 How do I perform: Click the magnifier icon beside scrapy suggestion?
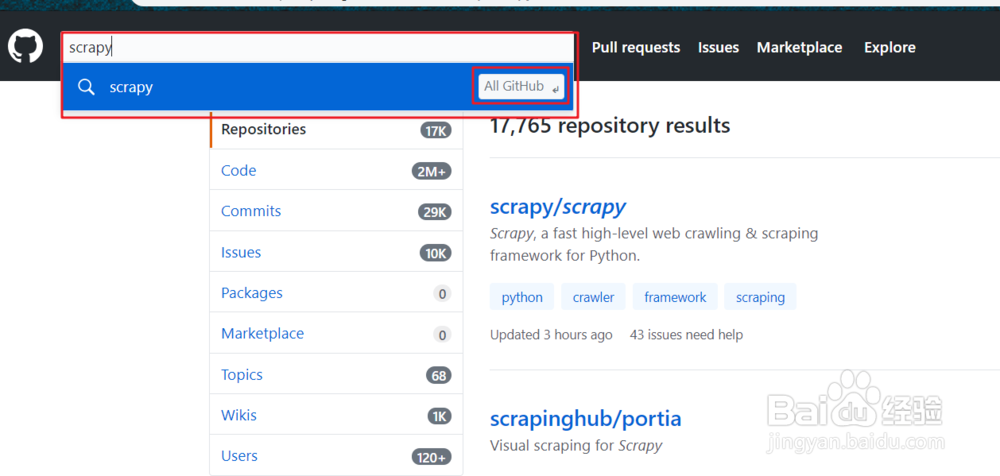[x=86, y=86]
